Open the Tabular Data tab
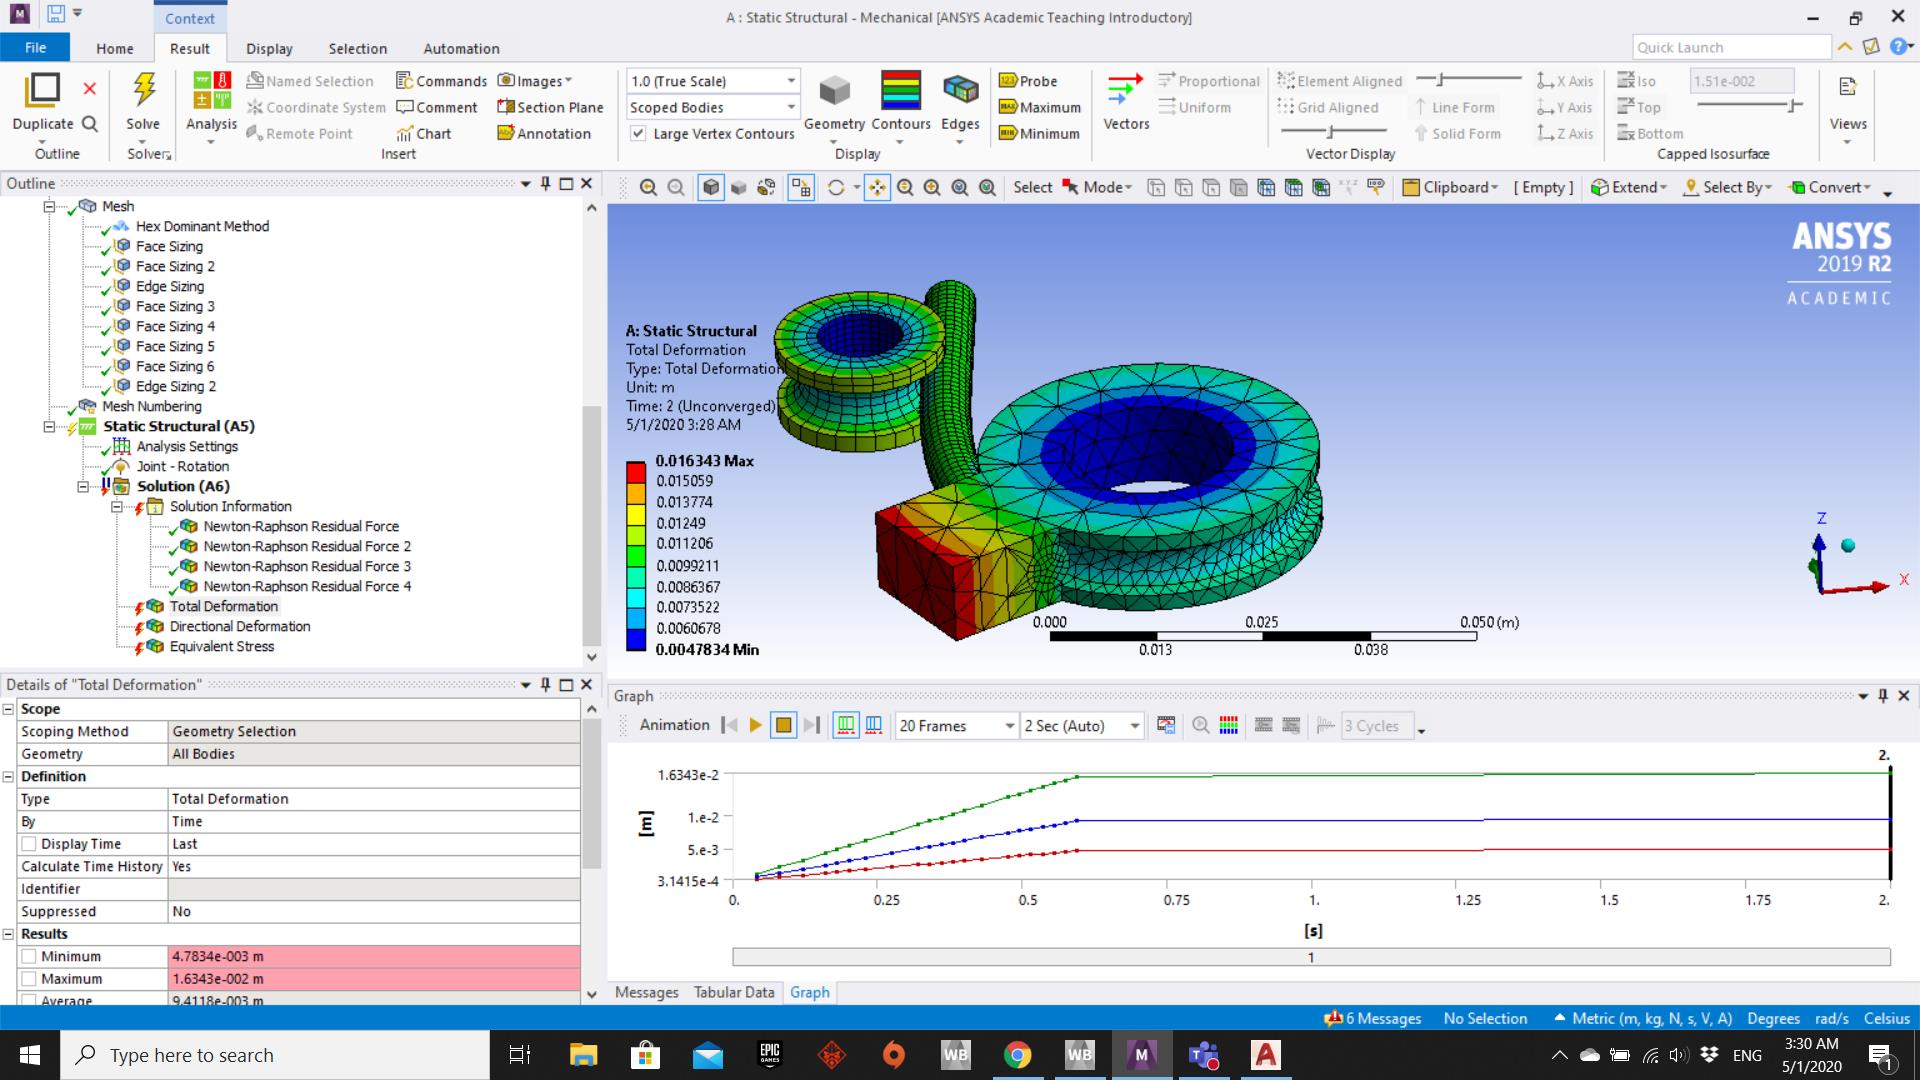The image size is (1920, 1080). 734,992
